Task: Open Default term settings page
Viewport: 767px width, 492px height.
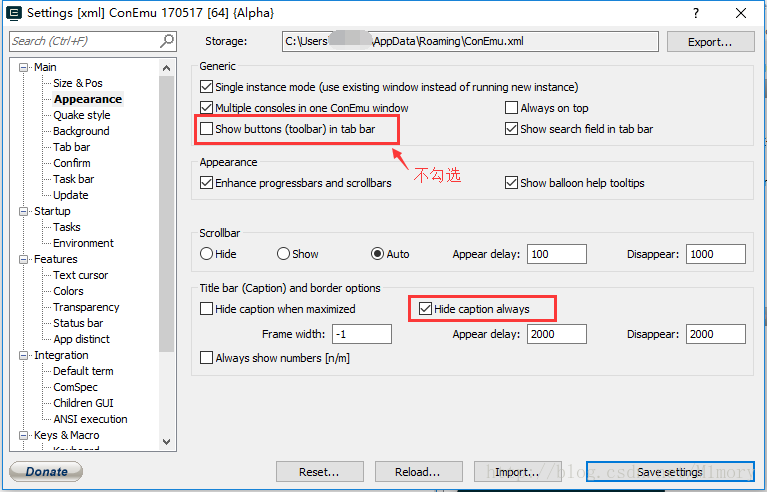Action: (83, 371)
